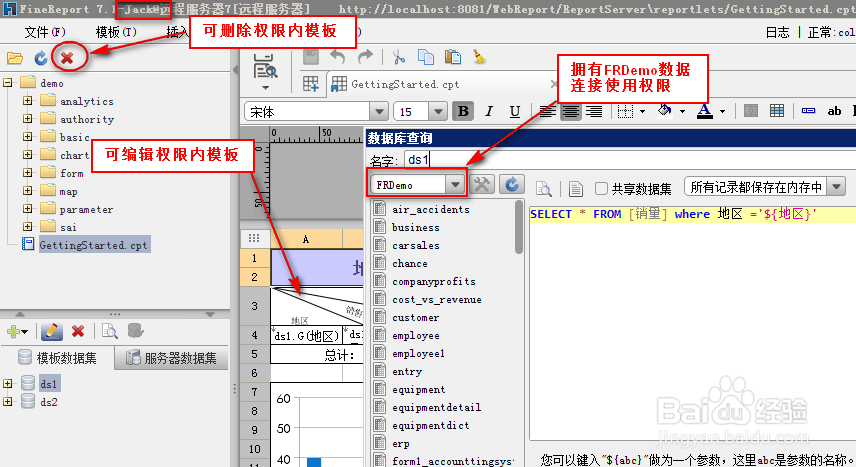Screen dimensions: 856x467
Task: Open the 文件(F) menu
Action: 45,32
